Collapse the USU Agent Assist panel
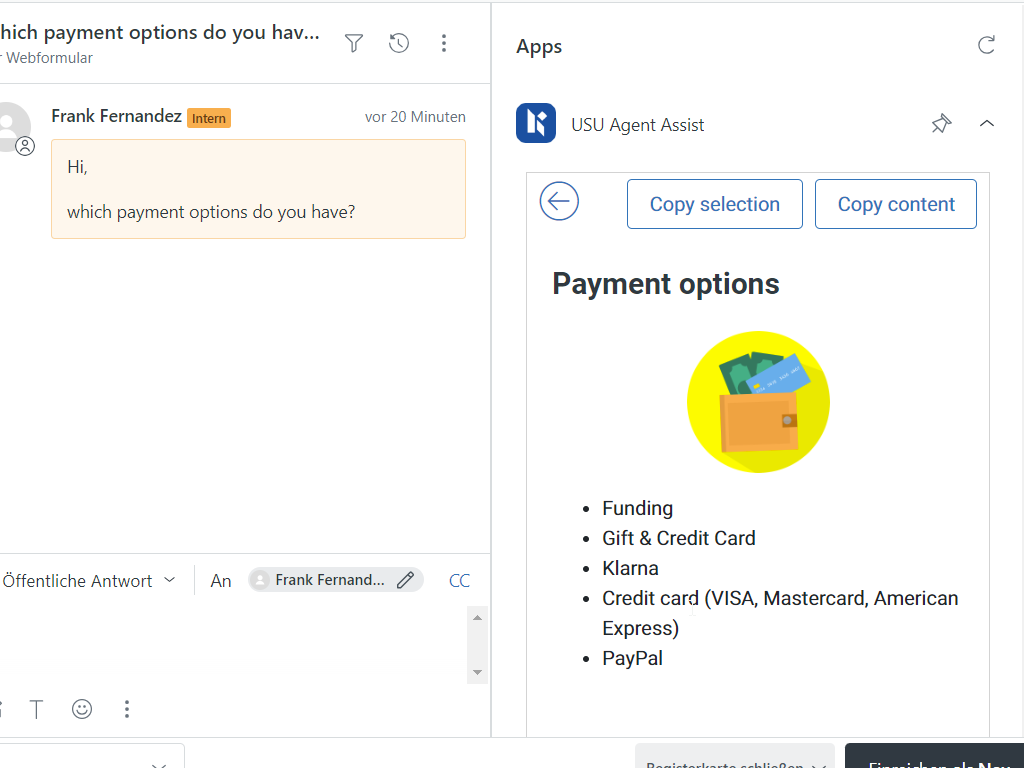This screenshot has height=768, width=1024. pos(986,124)
